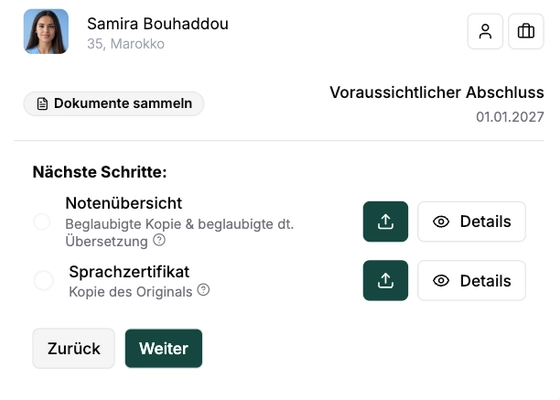Click the Dokumente sammeln status badge
Viewport: 560px width, 400px height.
point(114,104)
